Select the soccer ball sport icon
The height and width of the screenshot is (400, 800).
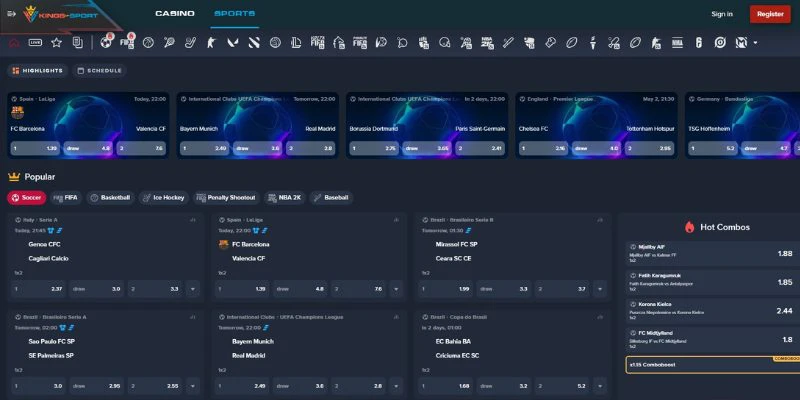(106, 42)
